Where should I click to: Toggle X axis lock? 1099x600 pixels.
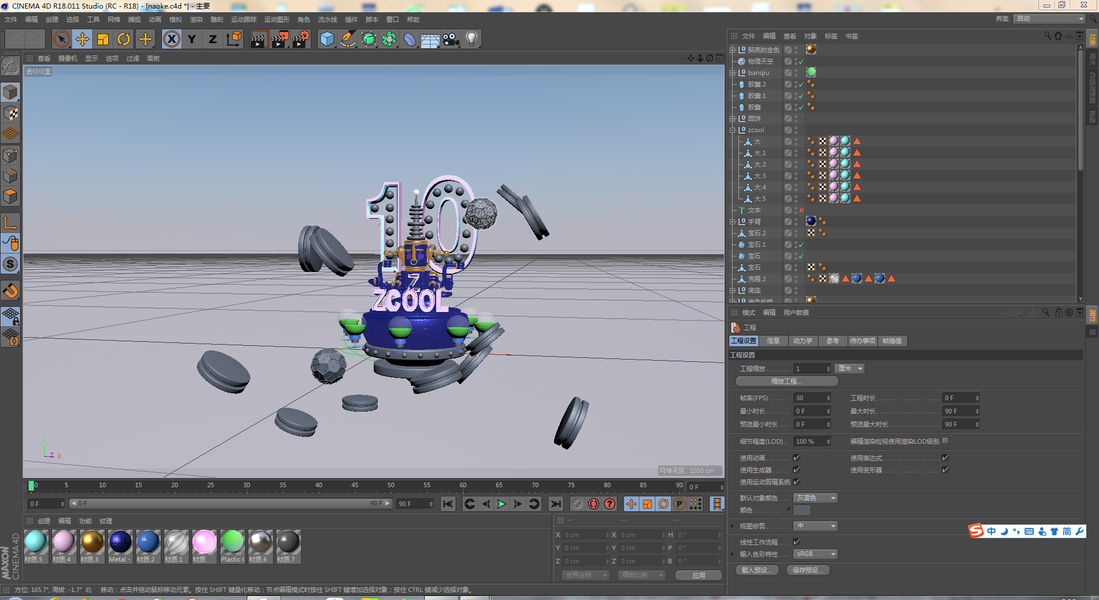click(172, 39)
